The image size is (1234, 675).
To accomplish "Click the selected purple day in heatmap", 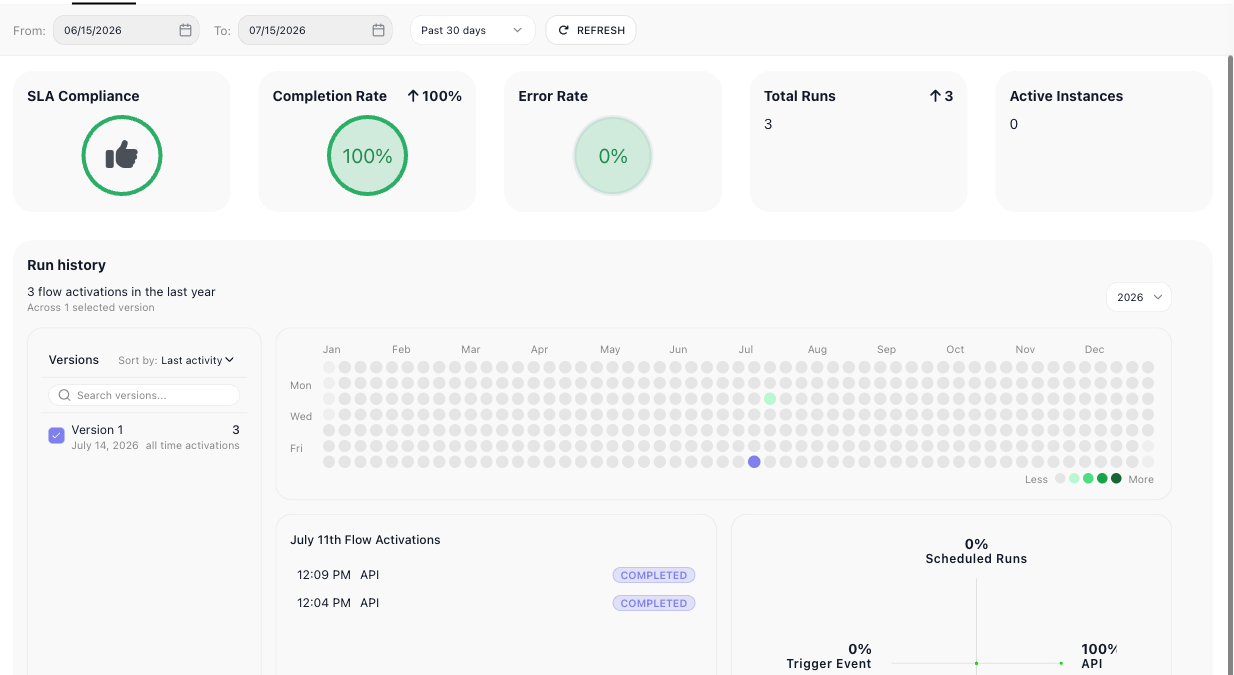I will pos(754,461).
